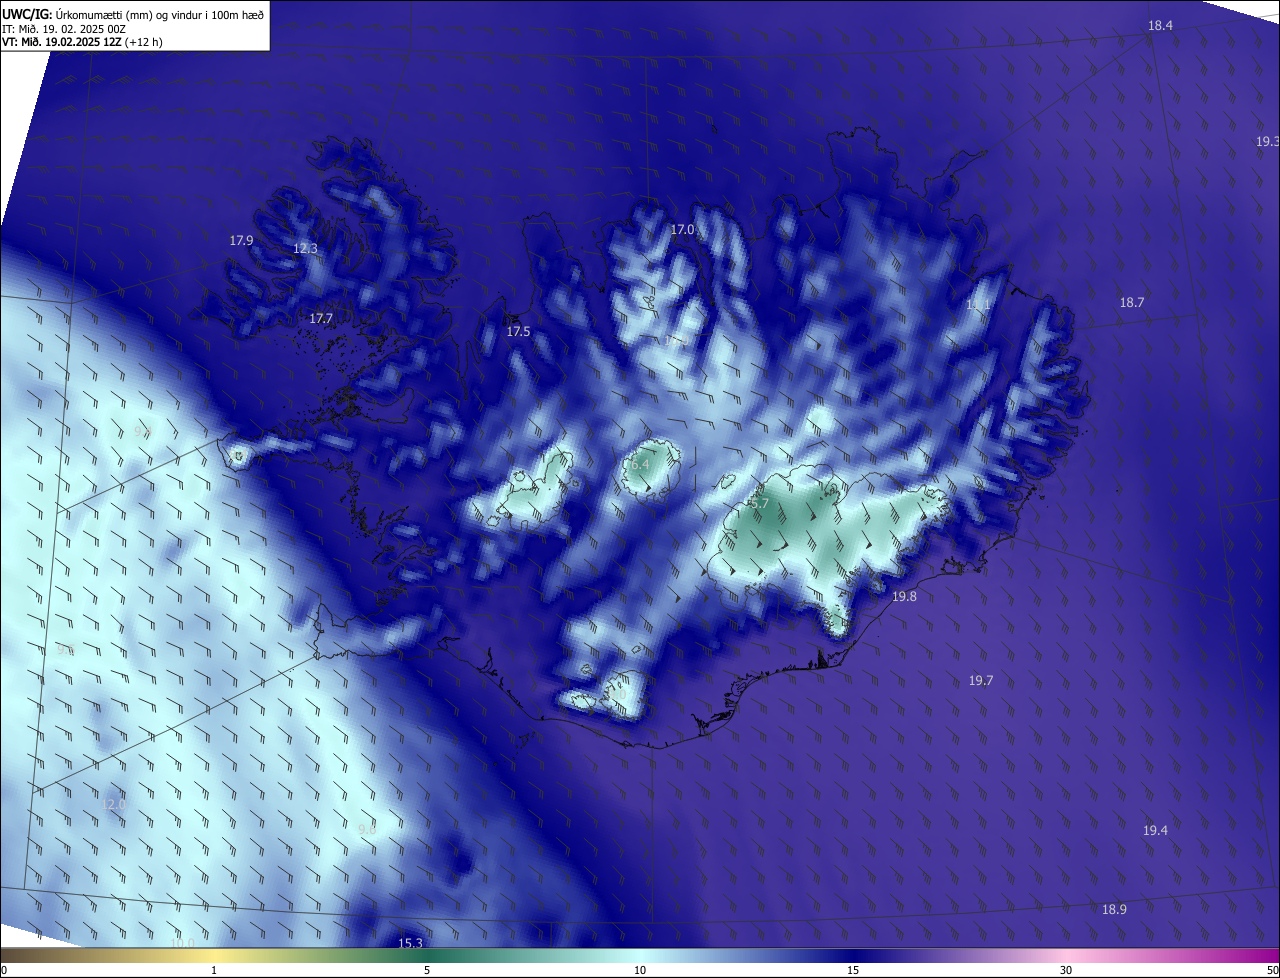Click the 18.9 value on the map

pyautogui.click(x=1114, y=910)
